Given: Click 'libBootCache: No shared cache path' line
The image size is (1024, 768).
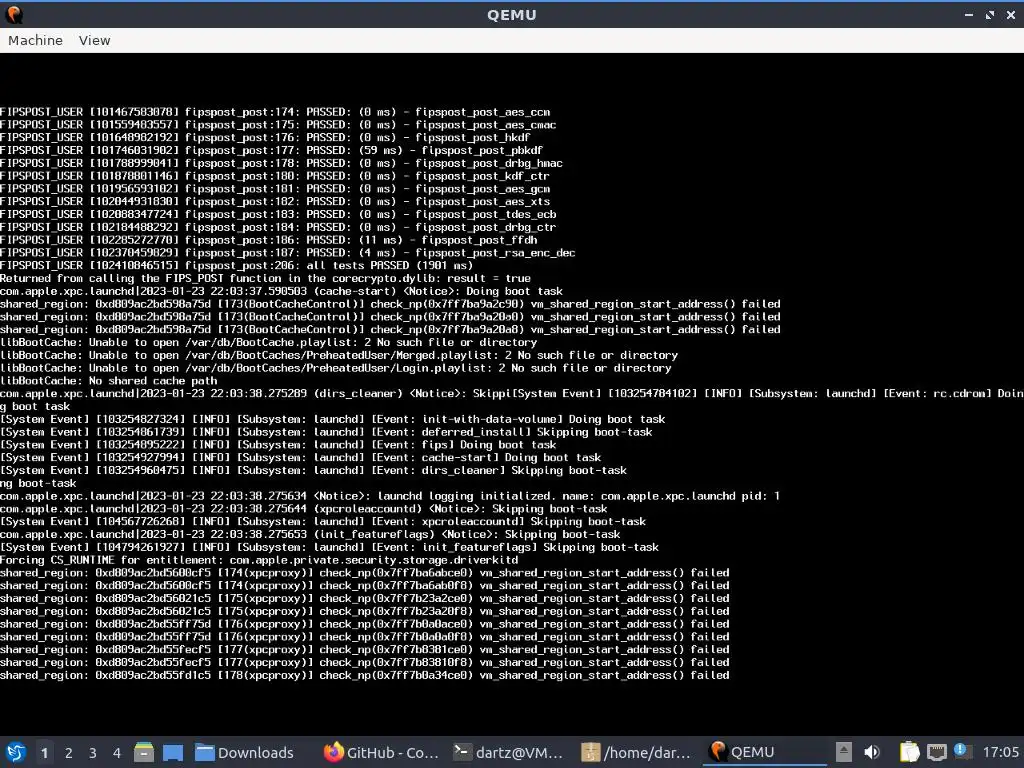Looking at the screenshot, I should click(109, 381).
